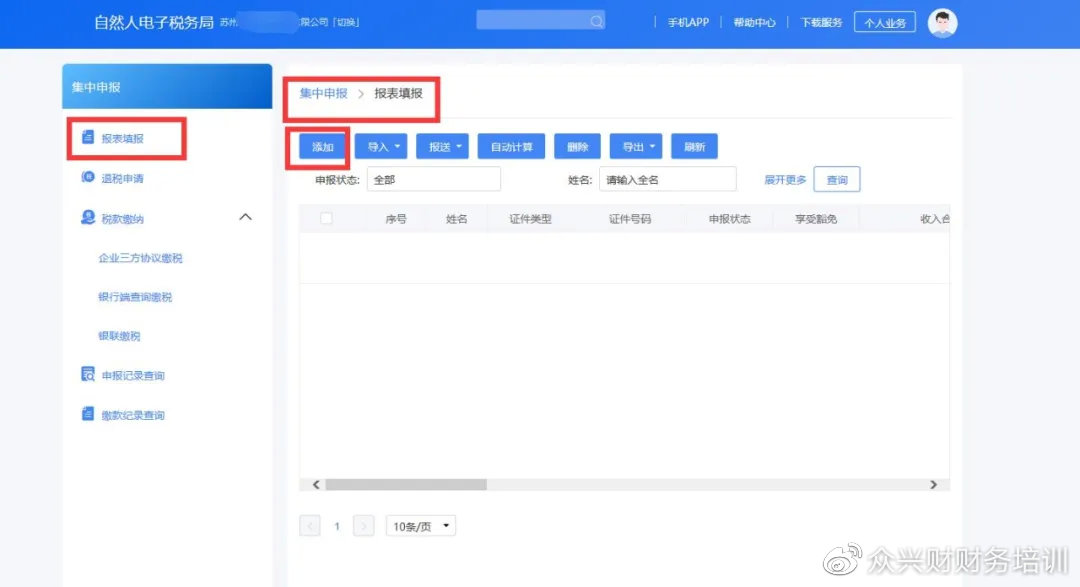
Task: Click the 证件类型 column header
Action: click(x=530, y=219)
